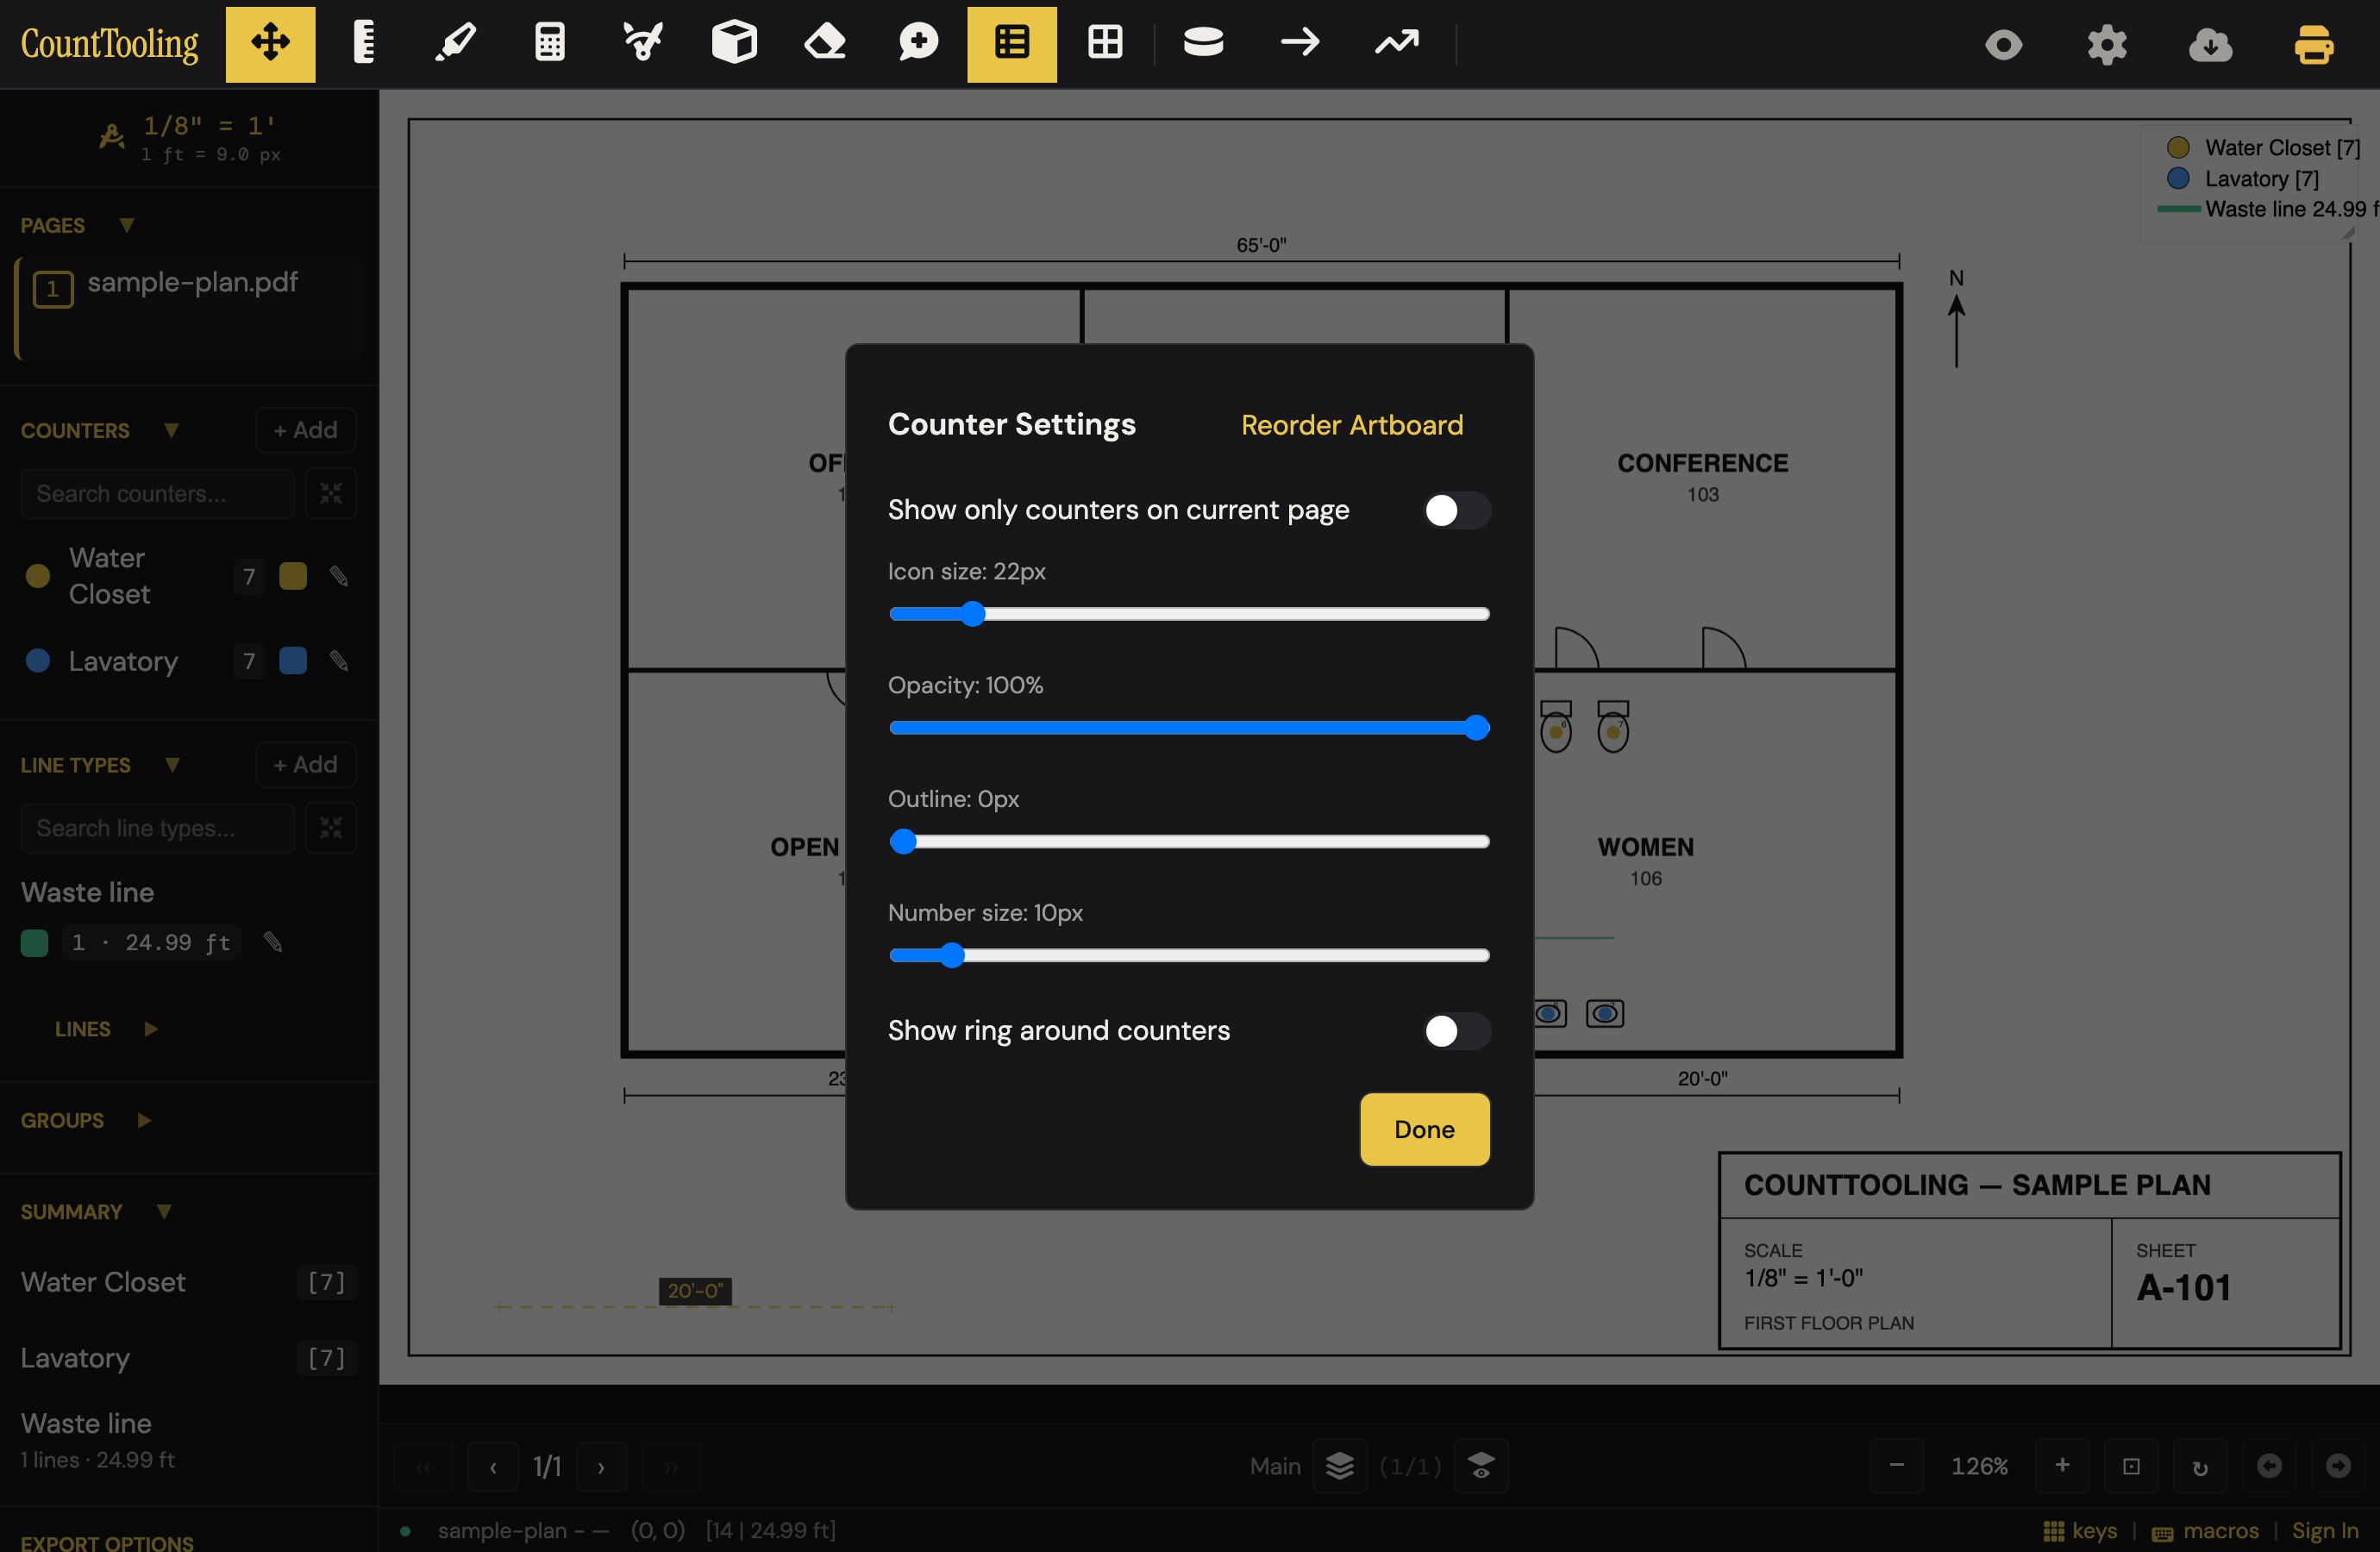
Task: Open macros in status bar
Action: click(x=2205, y=1531)
